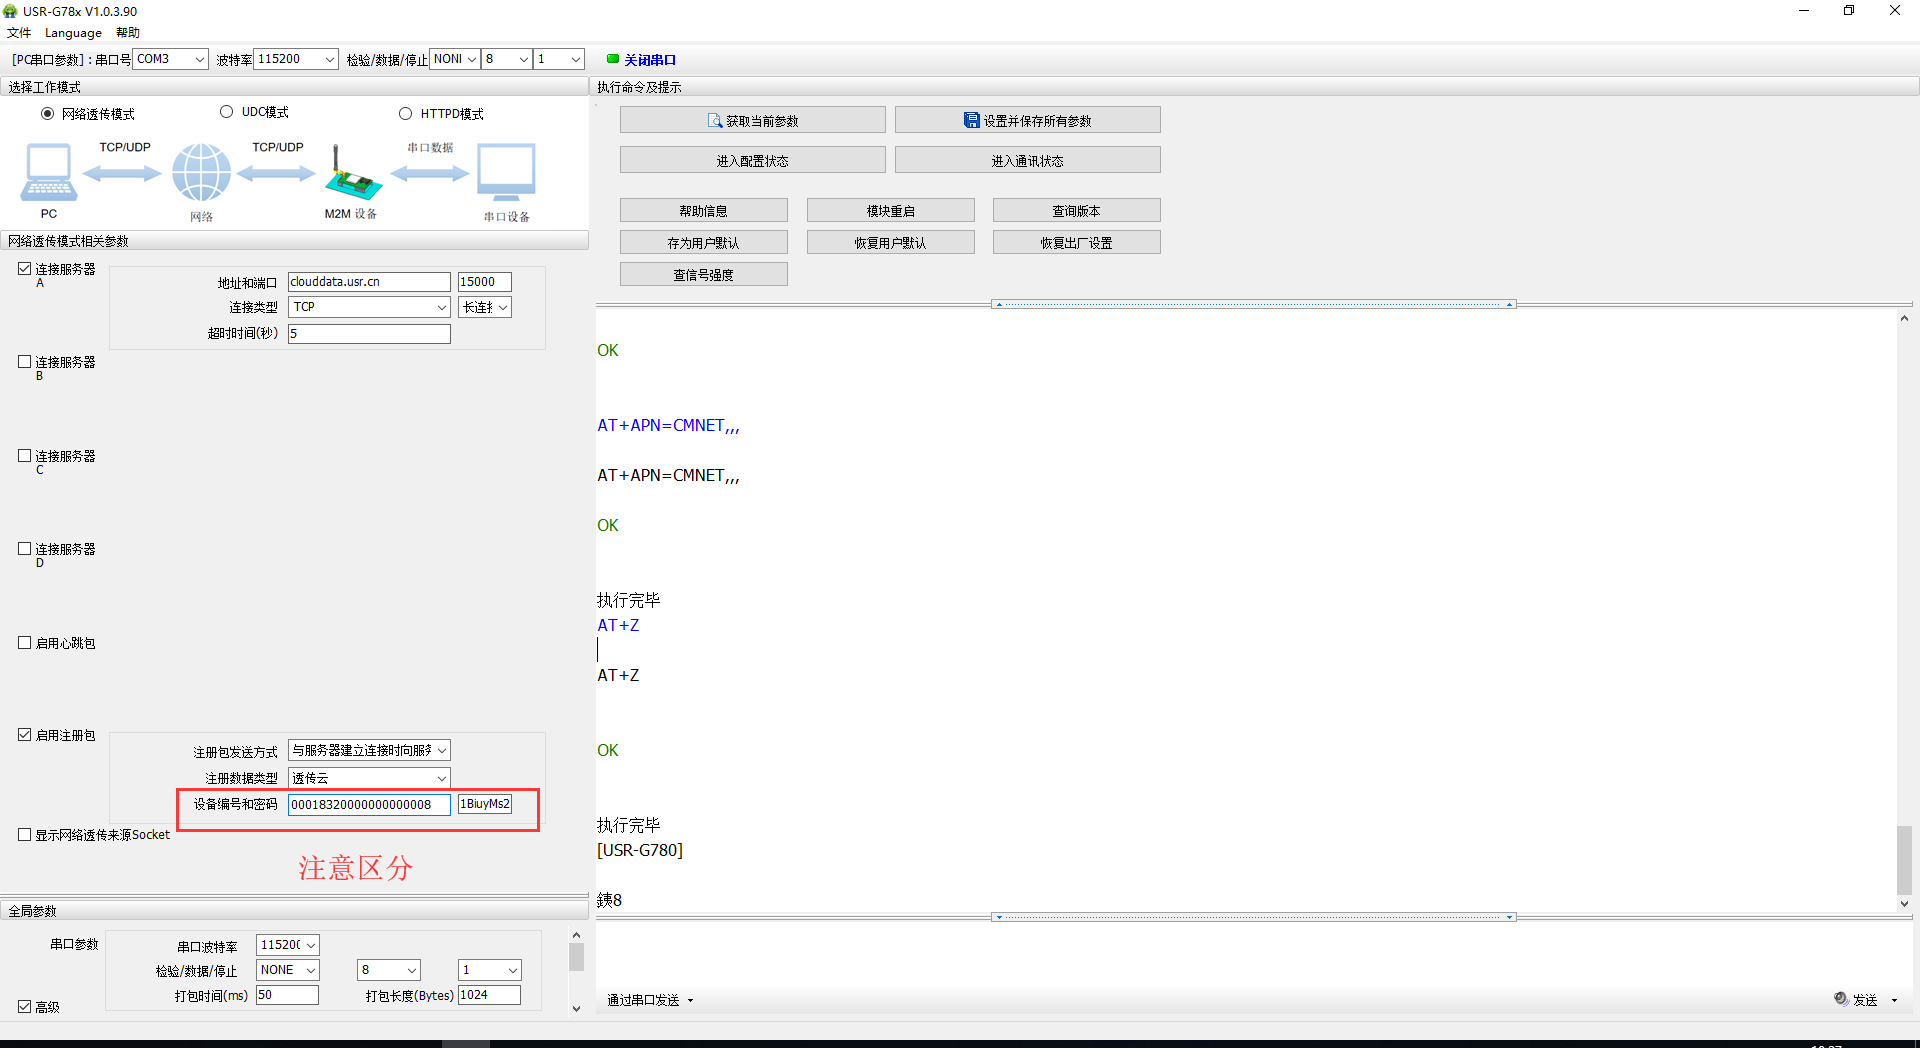Click the USR-G78x application icon in titlebar
1920x1048 pixels.
tap(10, 11)
